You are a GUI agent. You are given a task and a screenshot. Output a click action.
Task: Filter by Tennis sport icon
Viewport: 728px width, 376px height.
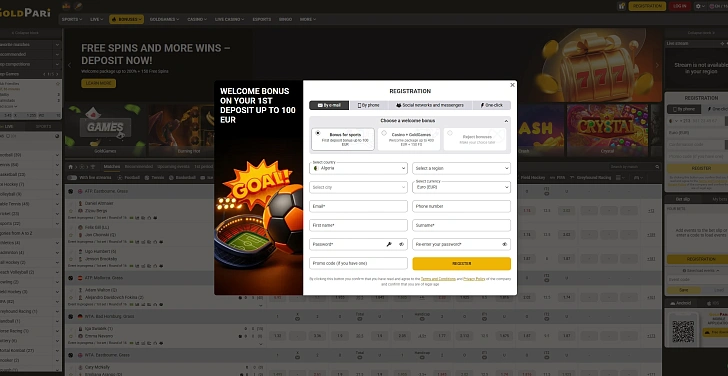point(154,178)
